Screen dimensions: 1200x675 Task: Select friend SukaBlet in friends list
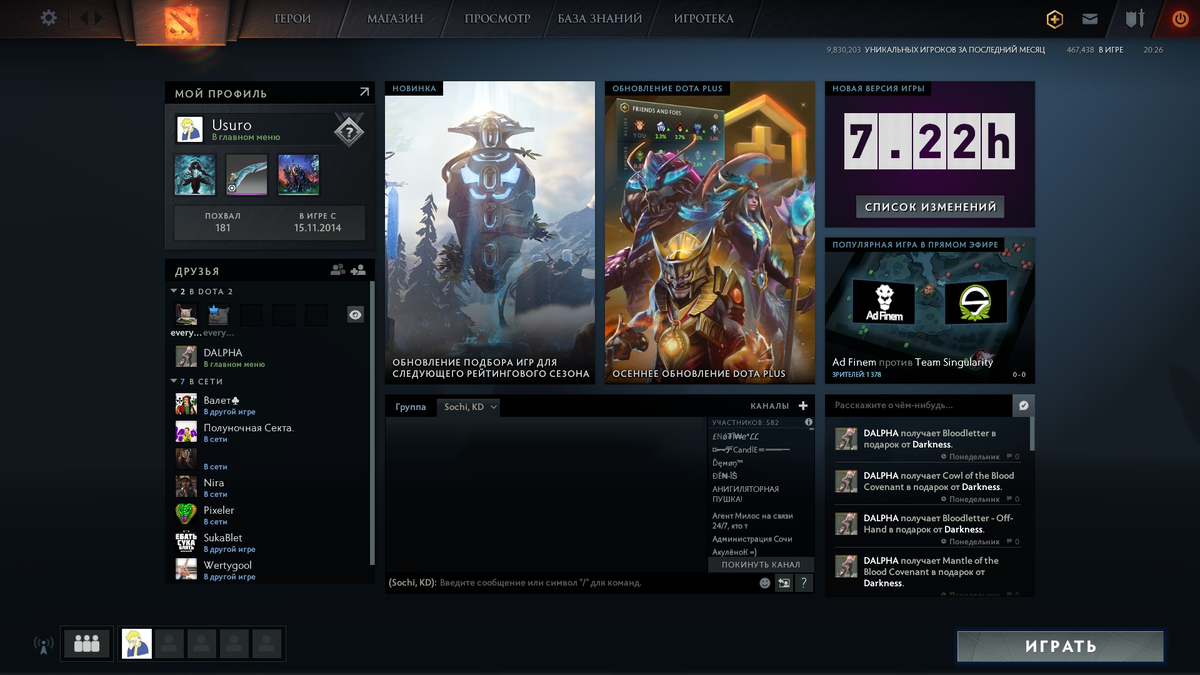coord(270,542)
